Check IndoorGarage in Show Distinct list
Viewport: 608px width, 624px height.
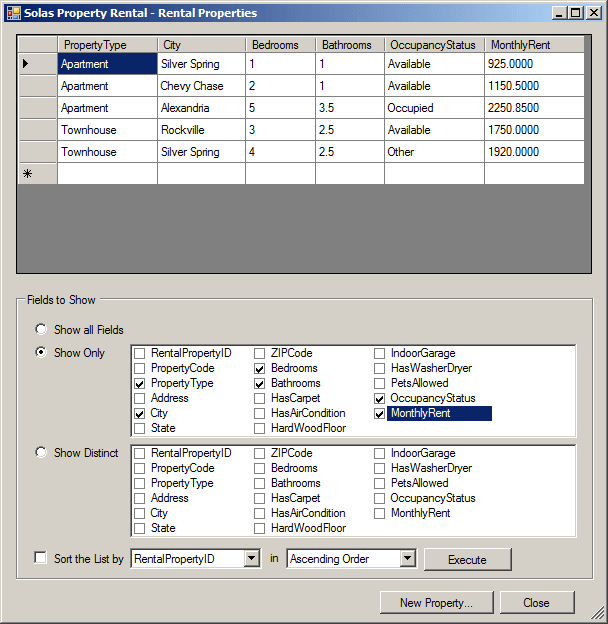(380, 453)
